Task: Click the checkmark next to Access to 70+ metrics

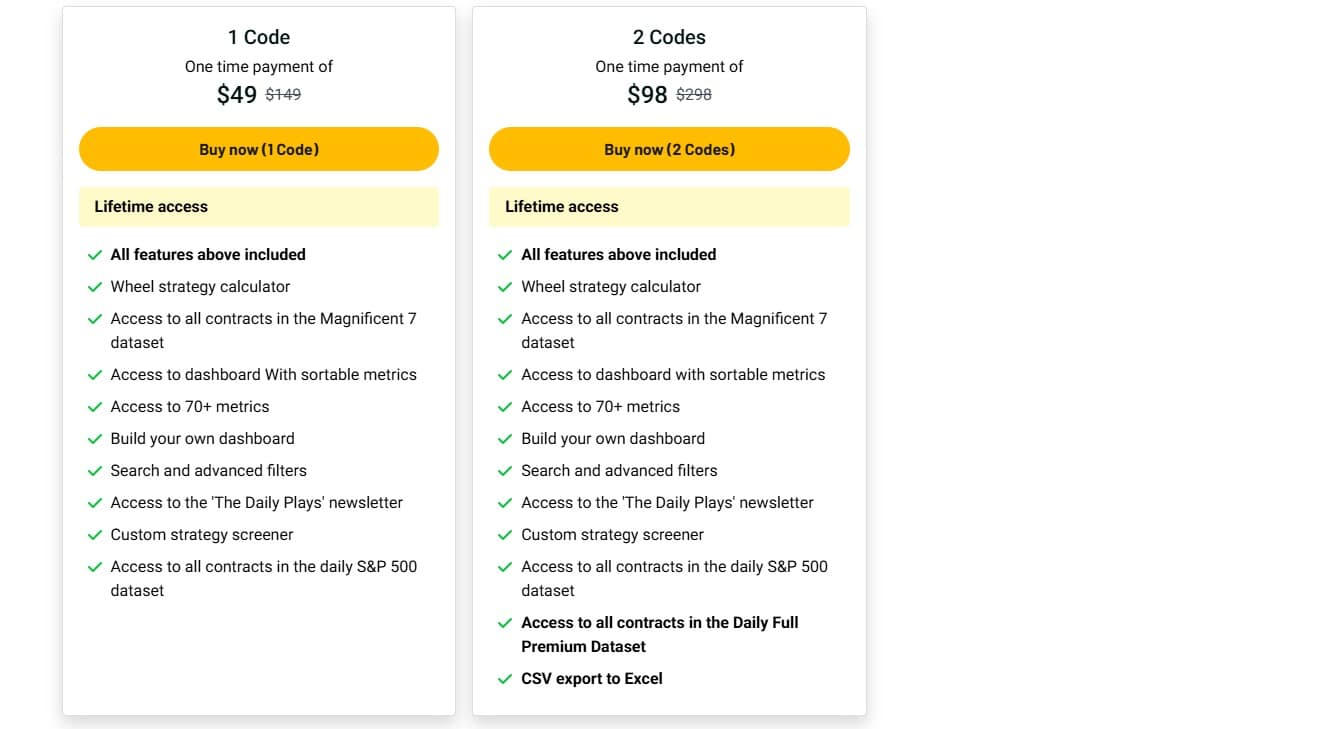Action: (95, 407)
